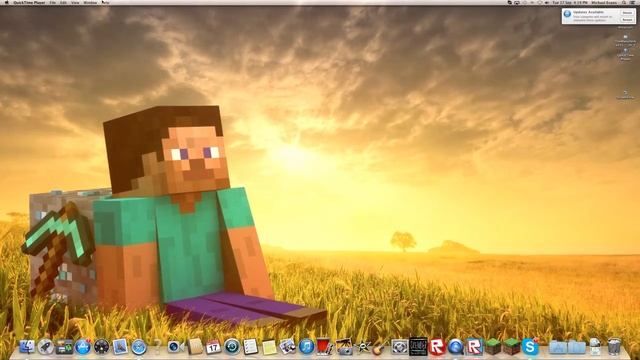Click the question mark Dock icon
640x360 pixels.
coord(157,347)
